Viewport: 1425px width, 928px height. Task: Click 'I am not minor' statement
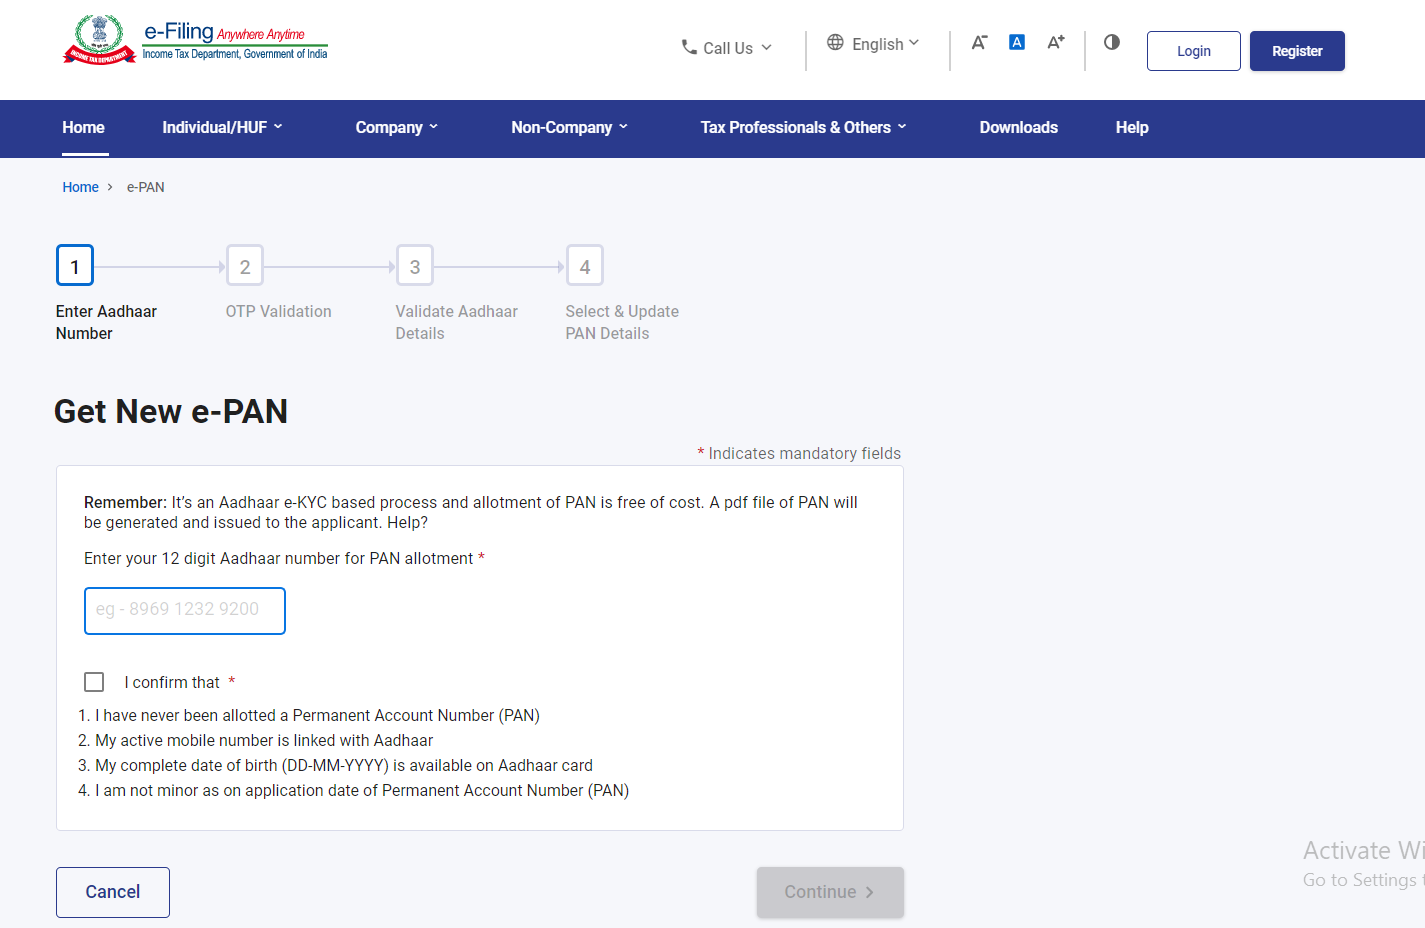[x=362, y=791]
